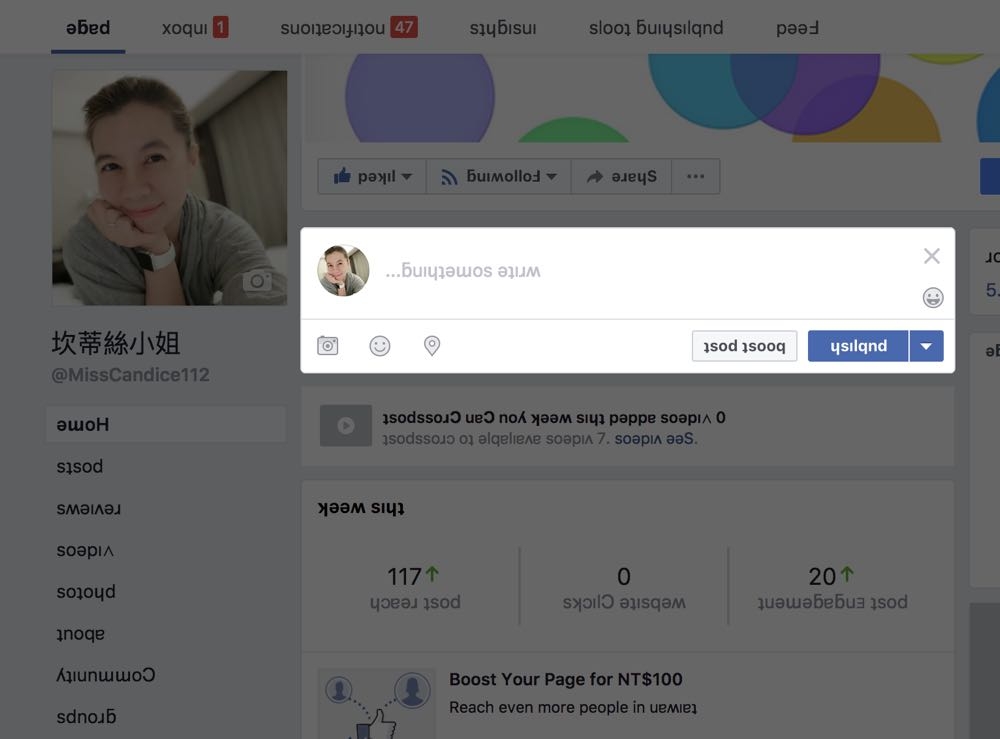Click the Inbox red badge showing 1
The height and width of the screenshot is (739, 1000).
221,27
